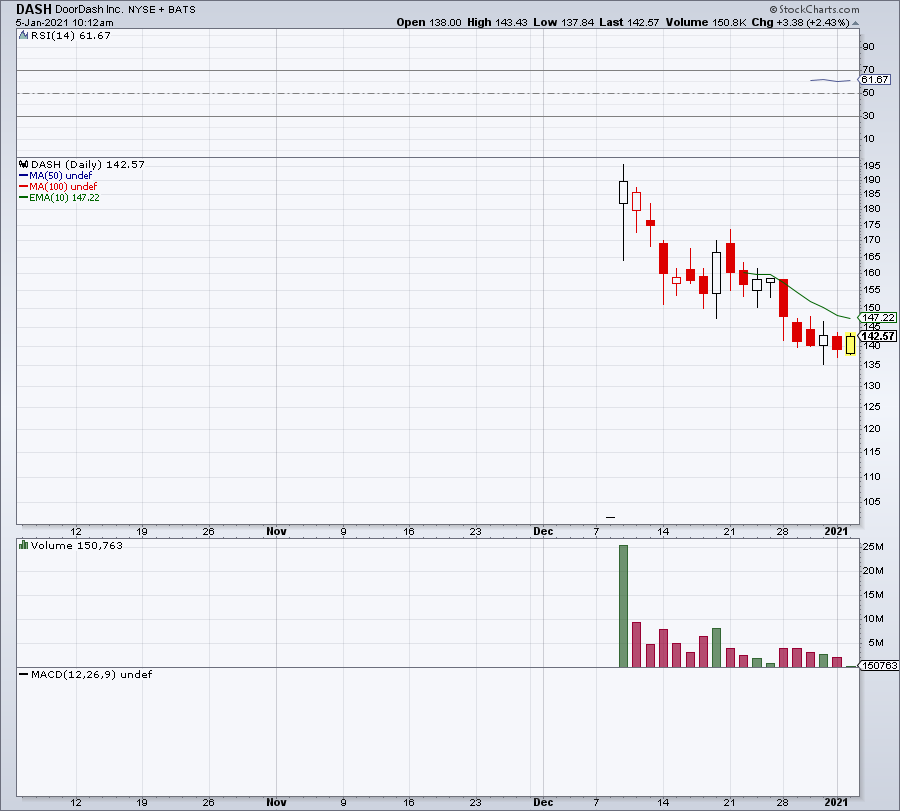This screenshot has height=811, width=900.
Task: Click the MA(100) undef legend text
Action: click(63, 187)
